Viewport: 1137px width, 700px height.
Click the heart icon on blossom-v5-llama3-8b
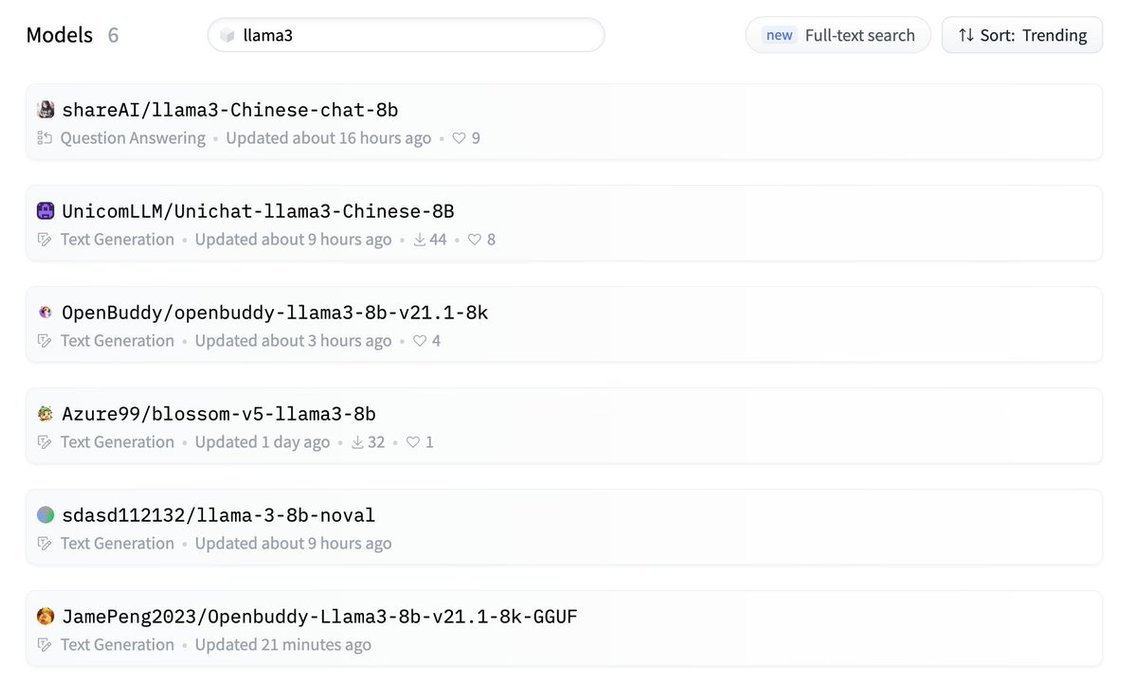(413, 442)
